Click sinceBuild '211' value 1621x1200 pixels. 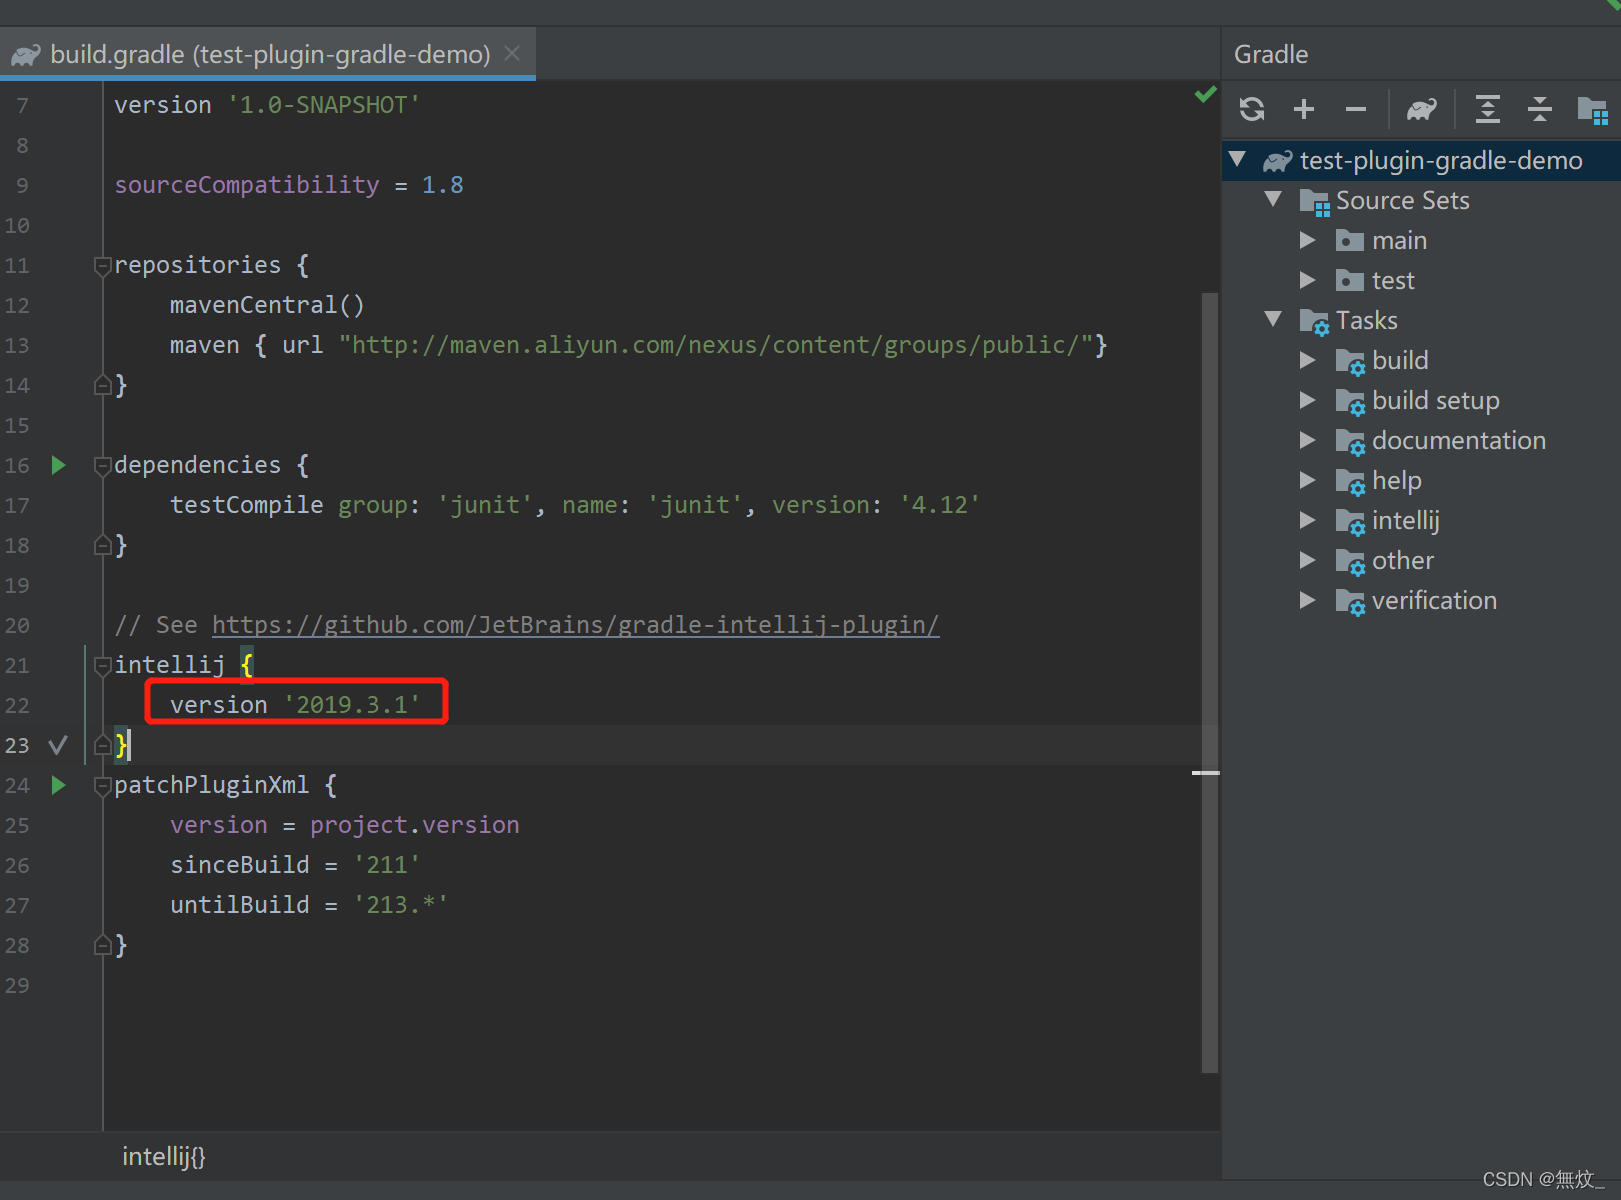(387, 865)
